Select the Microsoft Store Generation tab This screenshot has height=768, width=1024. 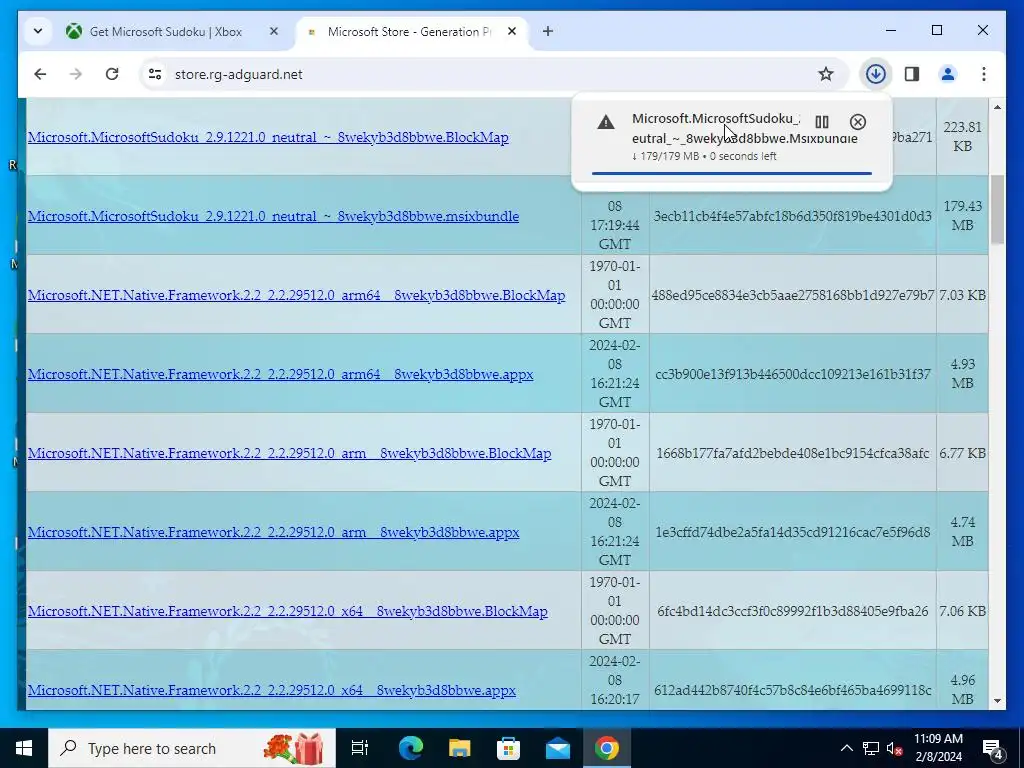pos(409,31)
